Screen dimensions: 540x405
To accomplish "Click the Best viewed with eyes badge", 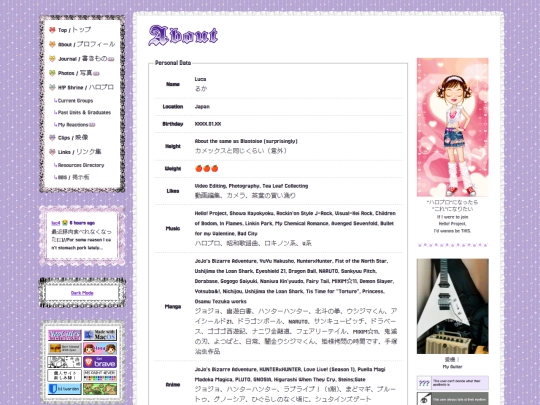I will click(x=65, y=349).
